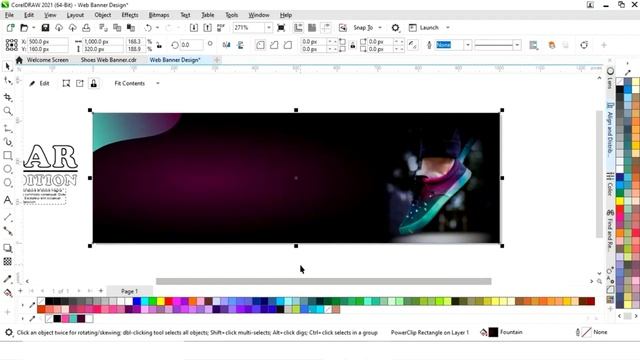This screenshot has height=360, width=640.
Task: Select the Drop Shadow tool
Action: point(8,248)
